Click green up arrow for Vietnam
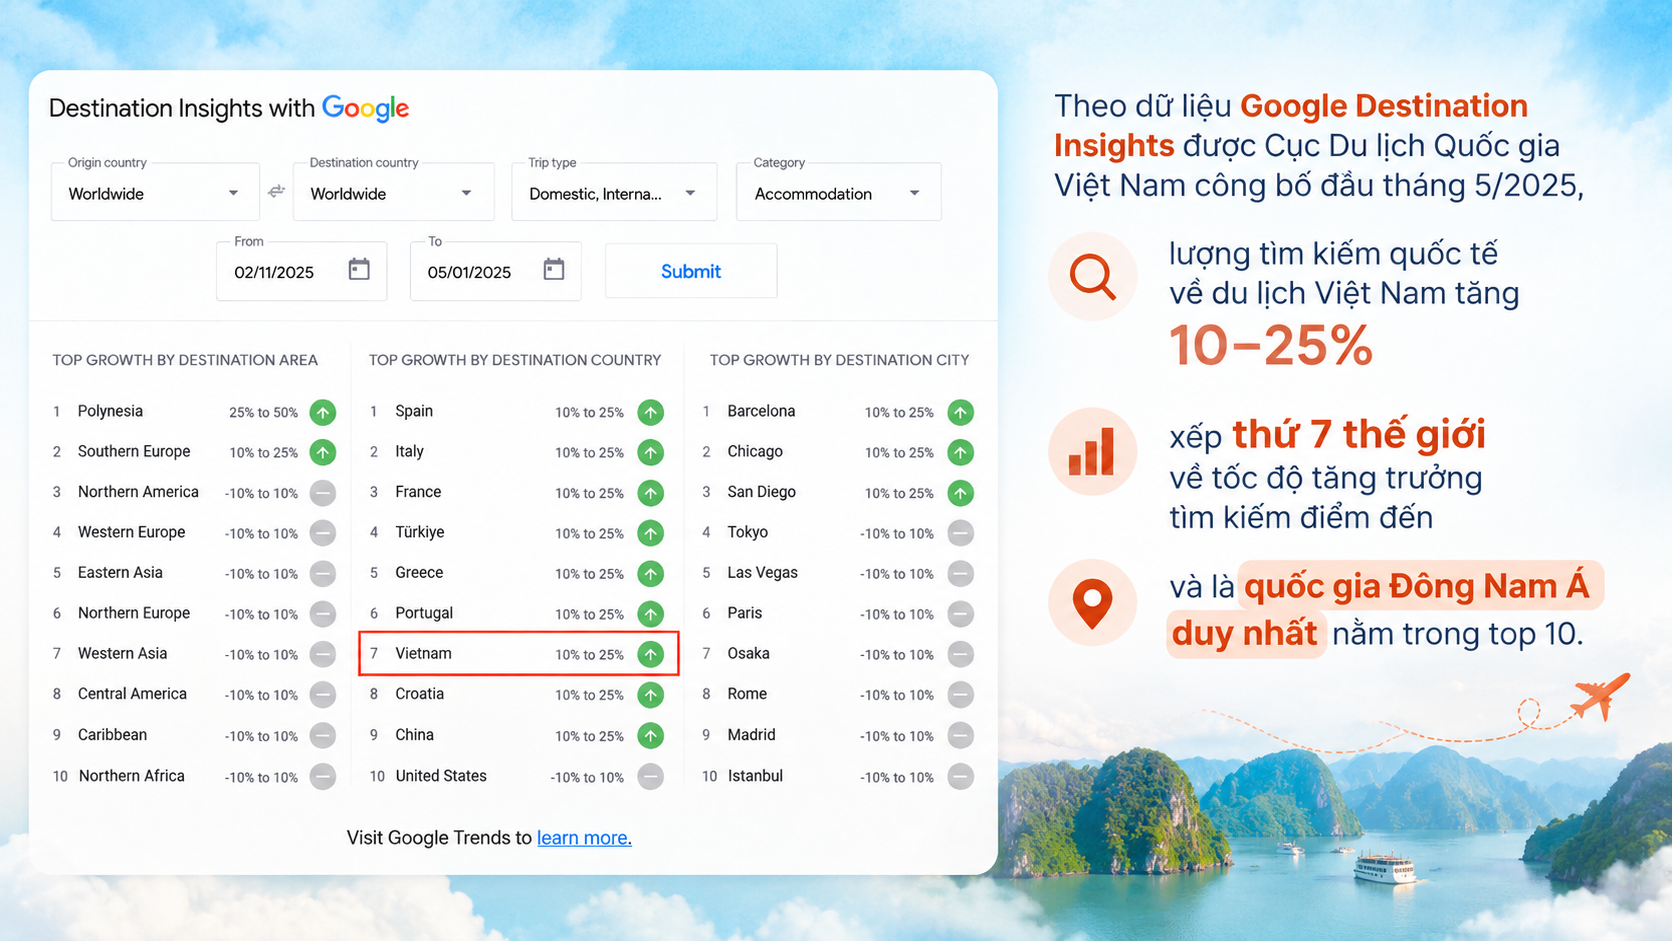 tap(650, 654)
